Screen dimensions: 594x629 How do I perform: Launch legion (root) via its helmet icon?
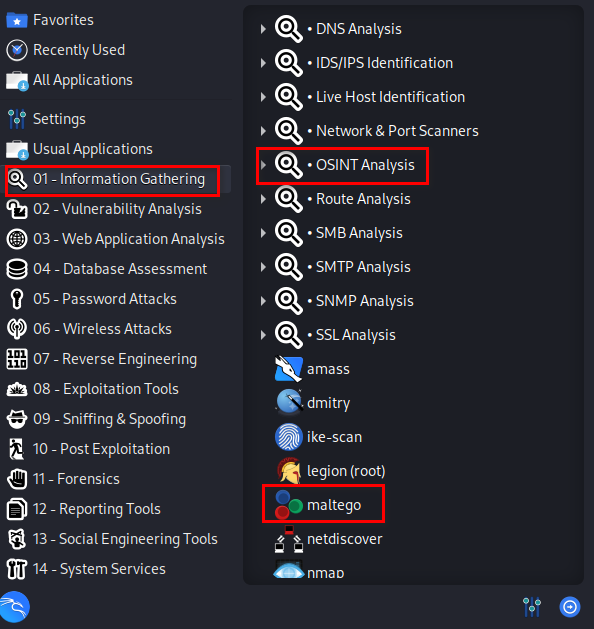(x=289, y=471)
